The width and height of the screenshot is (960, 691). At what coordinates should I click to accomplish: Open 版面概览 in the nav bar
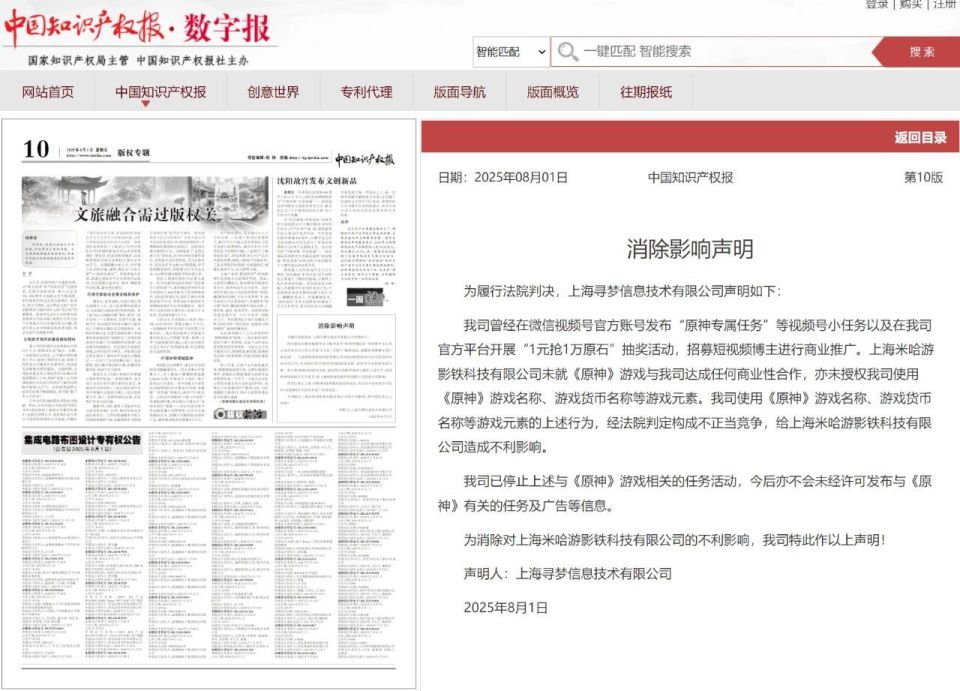click(552, 92)
